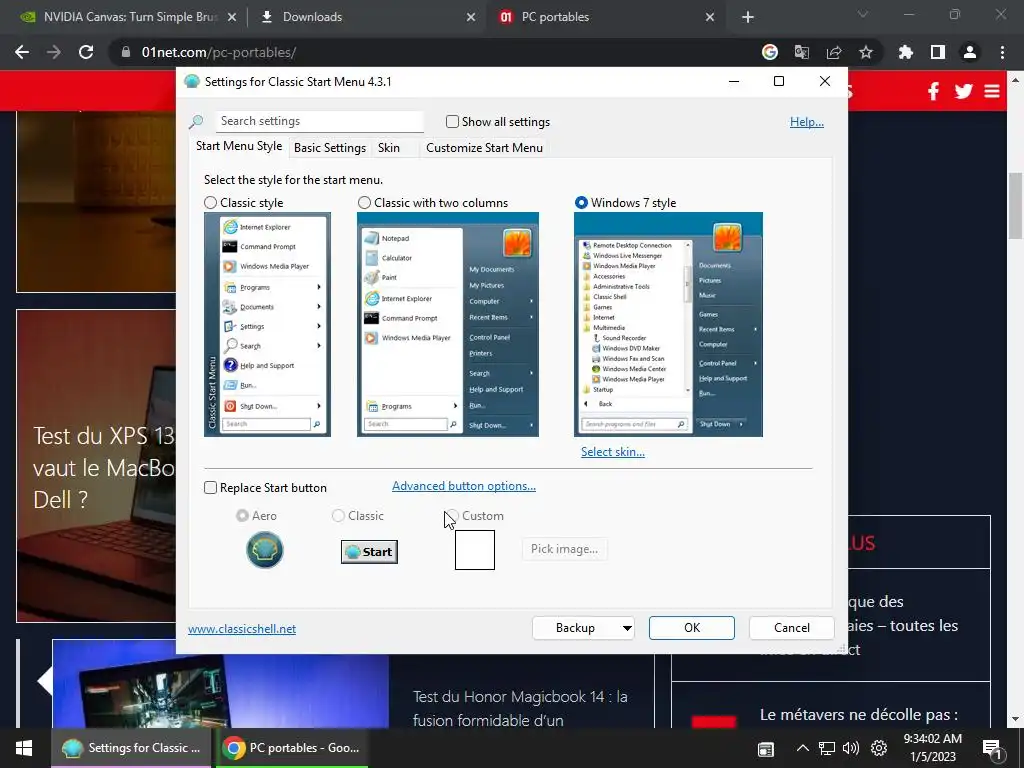Open the Basic Settings tab
Image resolution: width=1024 pixels, height=768 pixels.
pos(330,148)
